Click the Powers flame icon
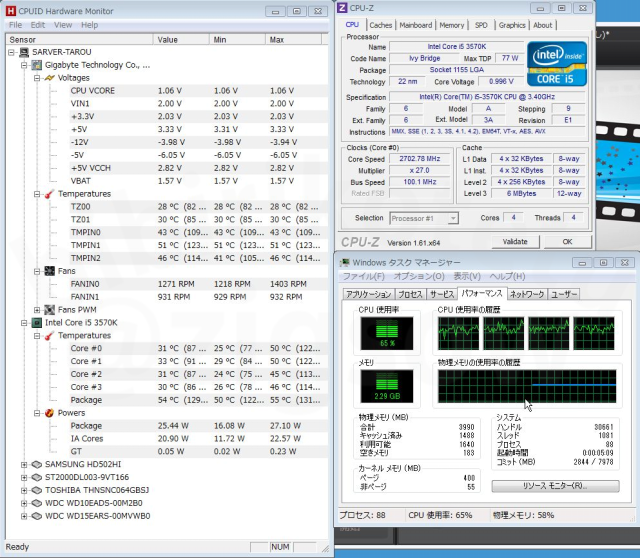640x558 pixels. (50, 412)
